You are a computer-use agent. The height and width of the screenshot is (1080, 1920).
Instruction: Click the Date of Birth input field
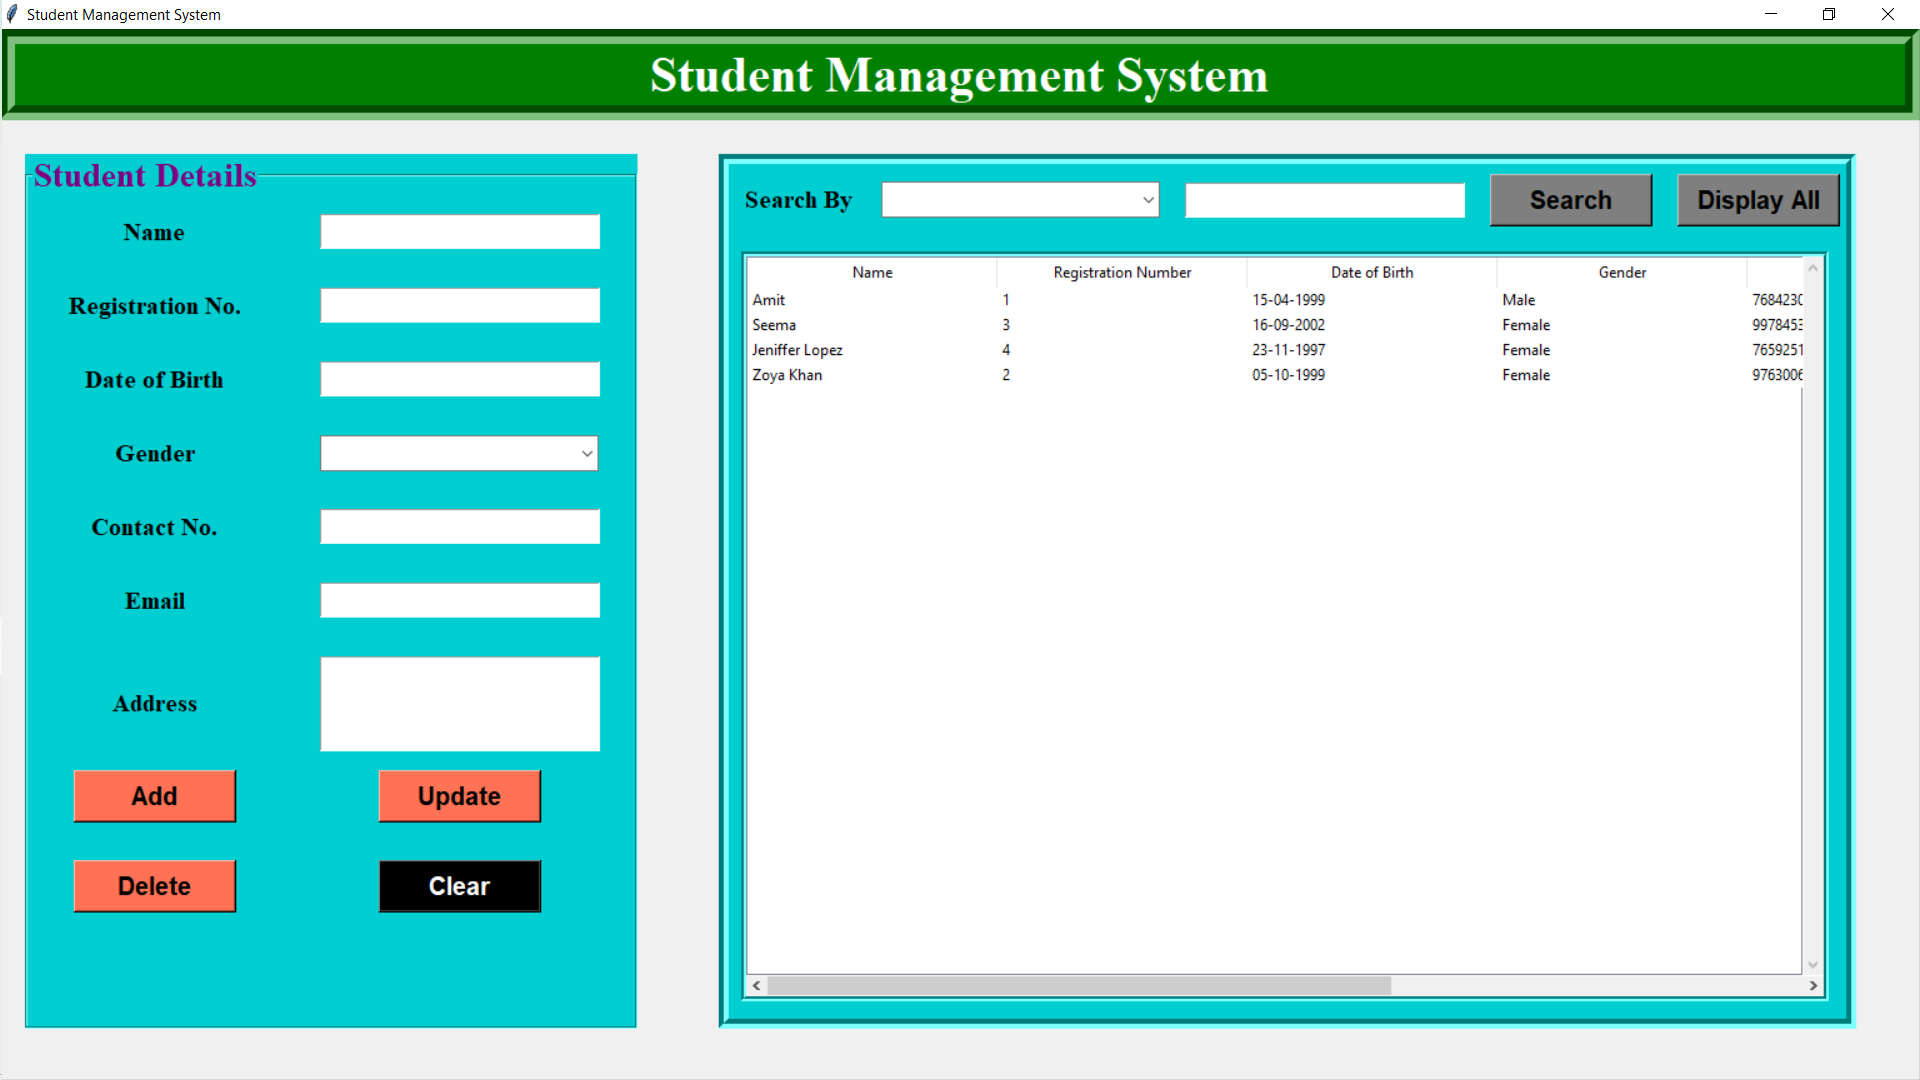(x=459, y=379)
